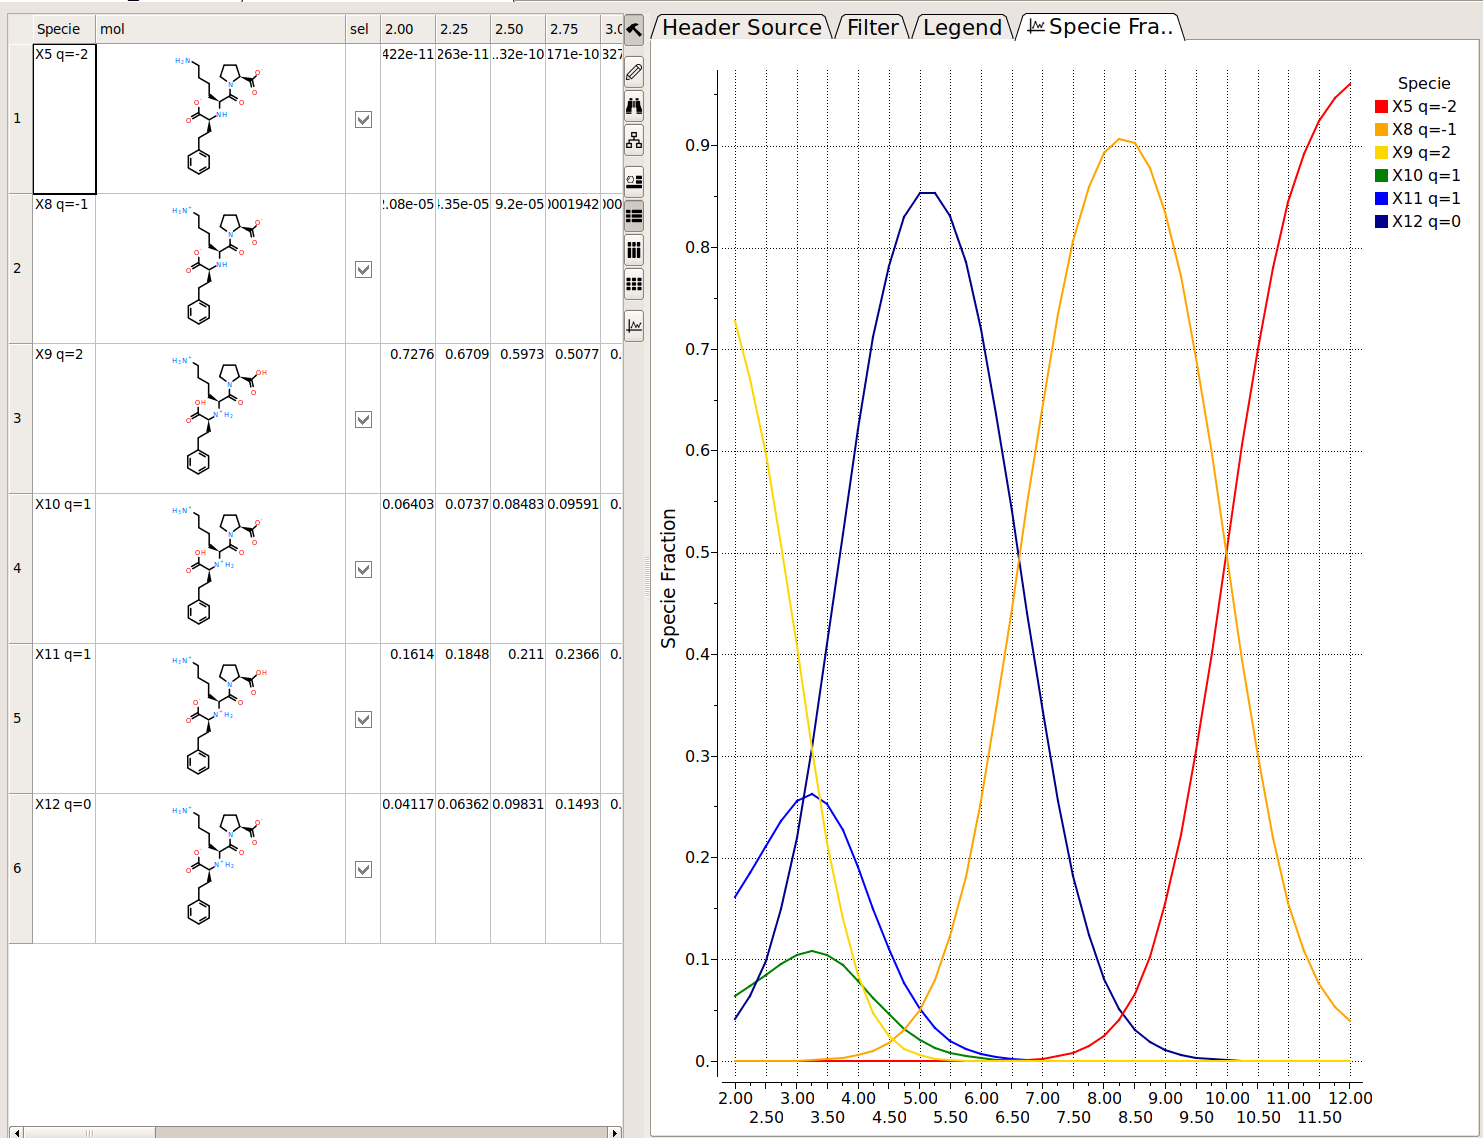This screenshot has height=1138, width=1483.
Task: Switch to form detail view icon
Action: click(x=634, y=182)
